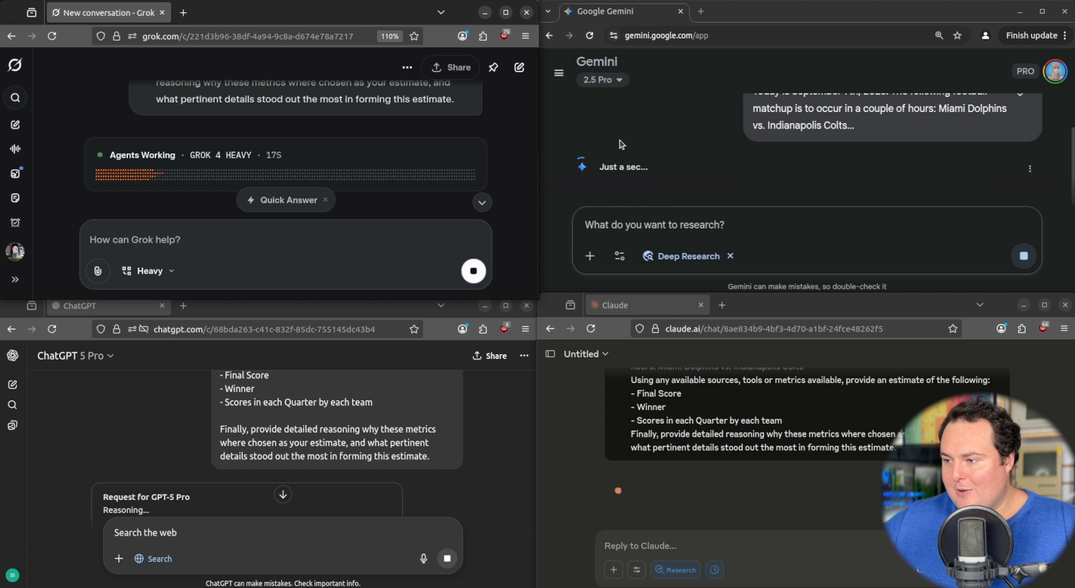1075x588 pixels.
Task: Toggle Research mode in Claude
Action: point(675,569)
